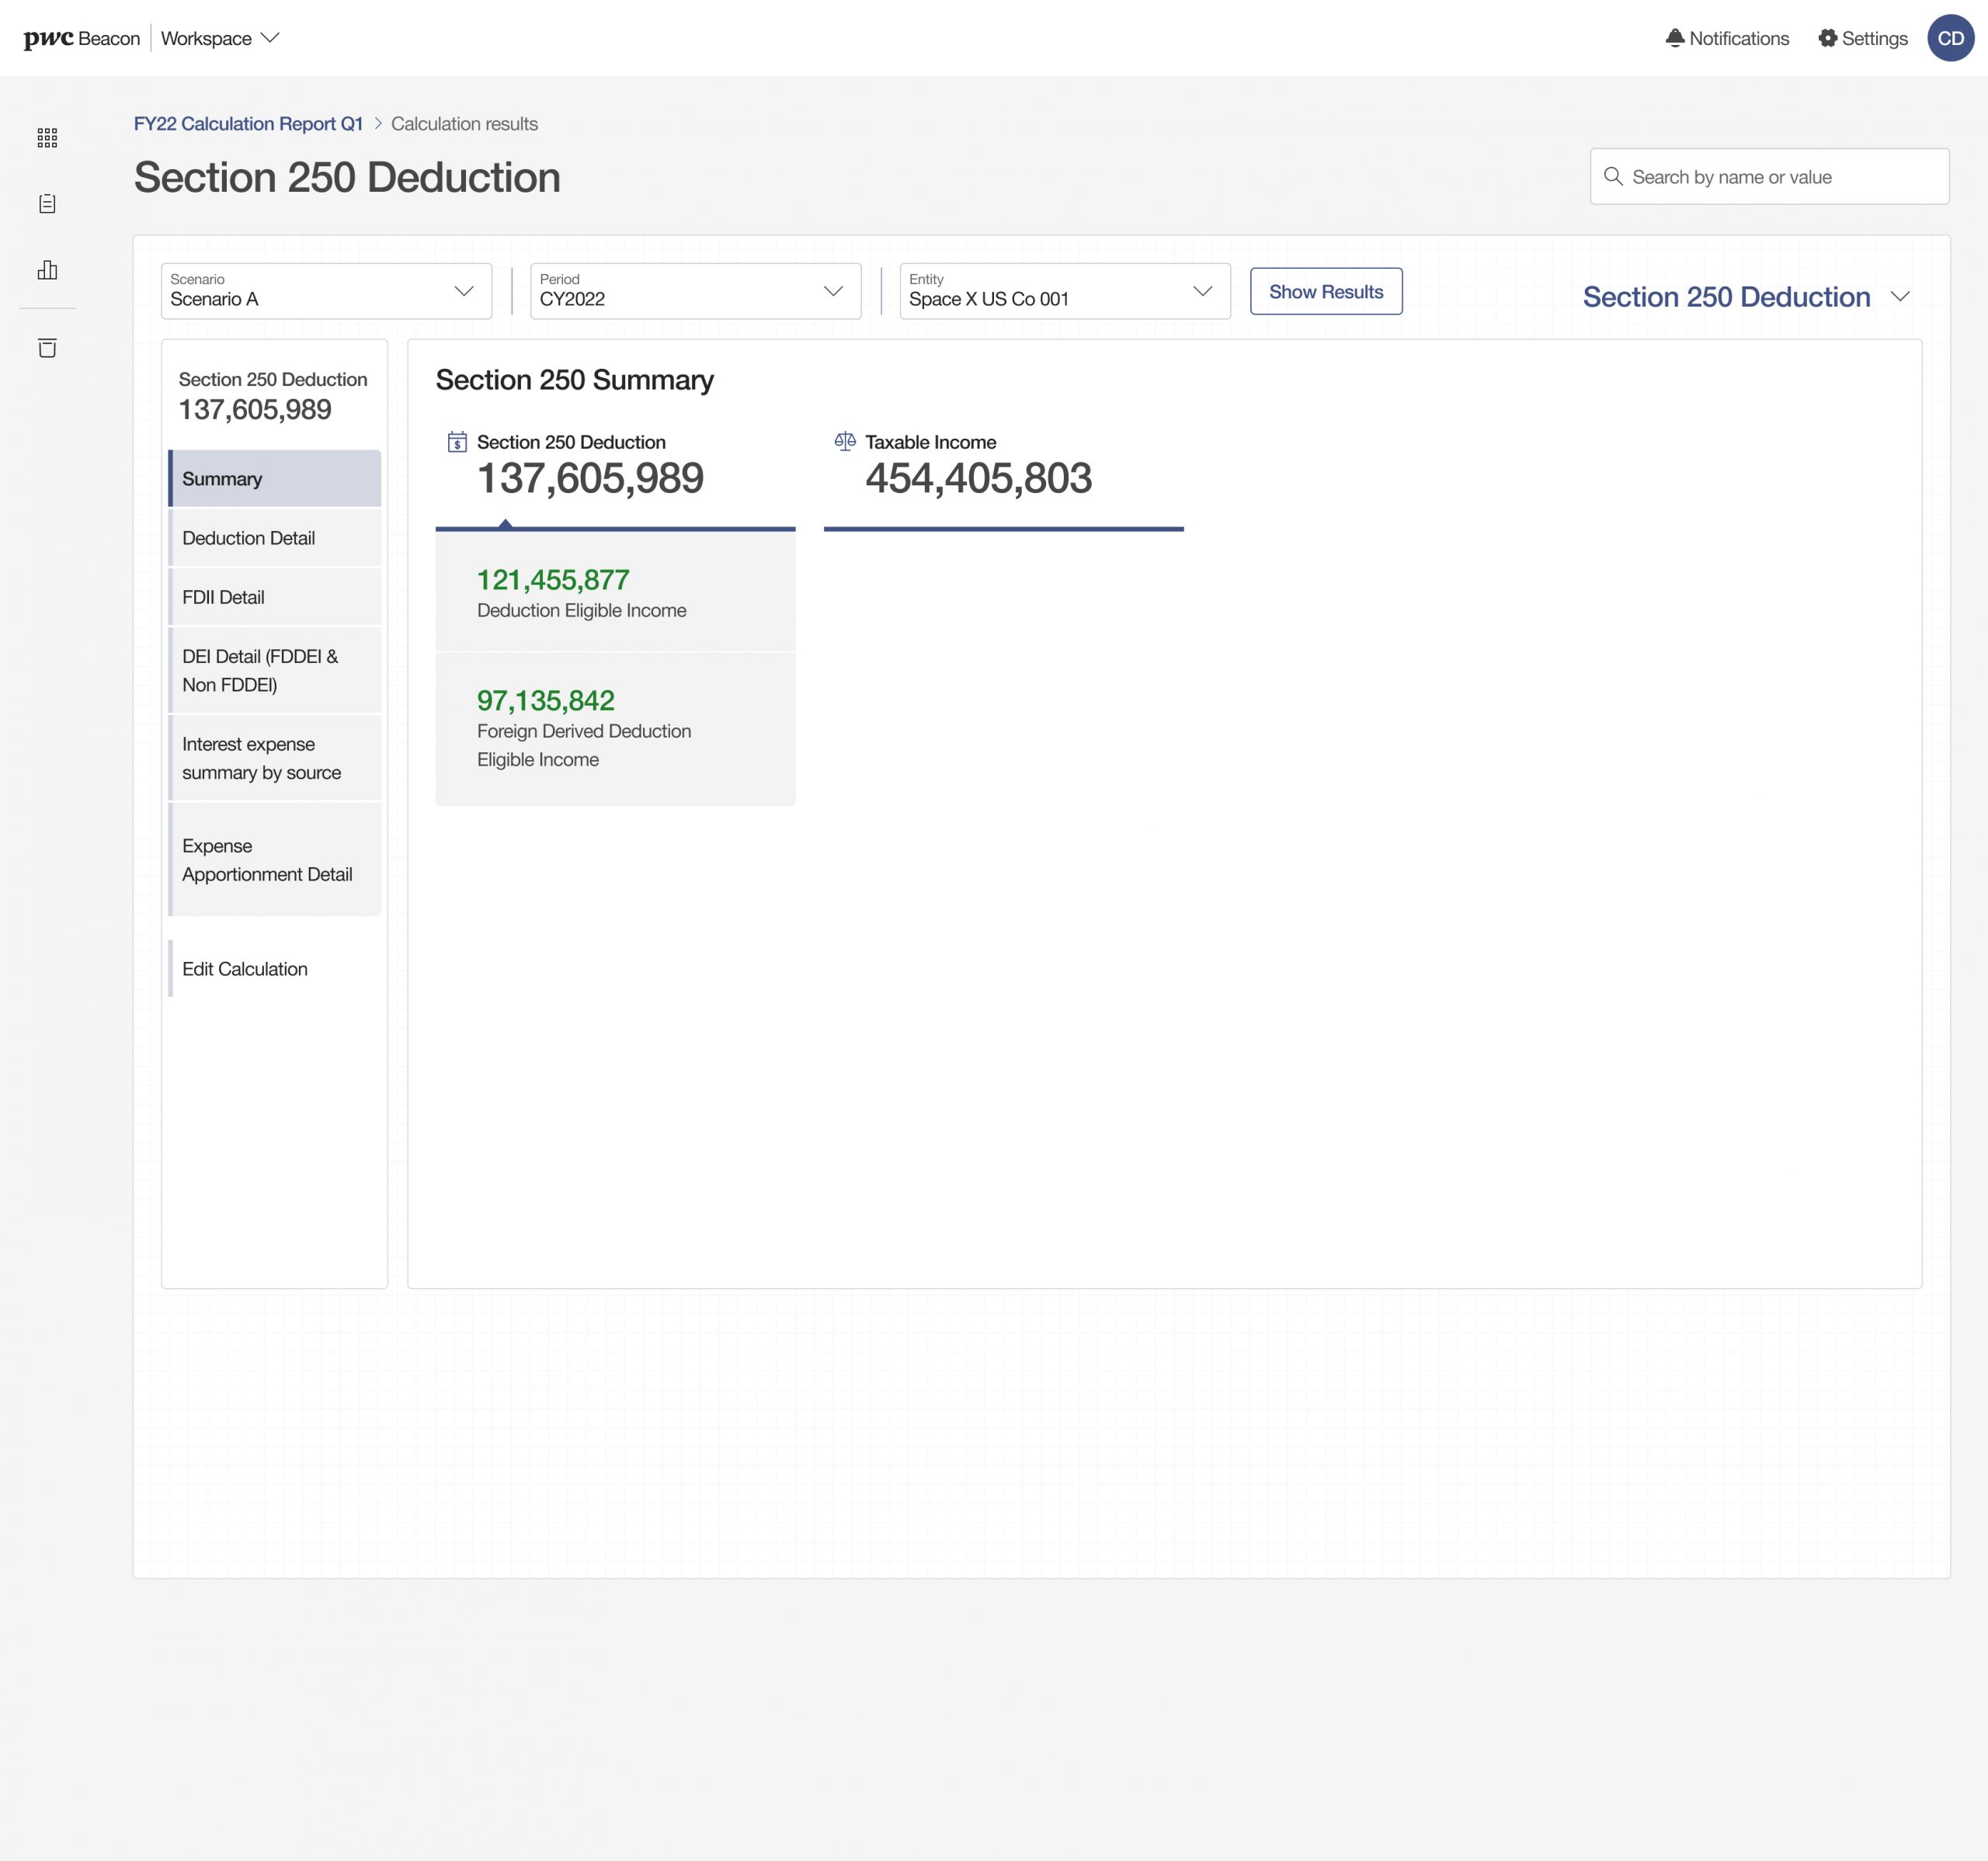The height and width of the screenshot is (1861, 1988).
Task: Click the 97,135,842 Foreign Derived value
Action: coord(546,701)
